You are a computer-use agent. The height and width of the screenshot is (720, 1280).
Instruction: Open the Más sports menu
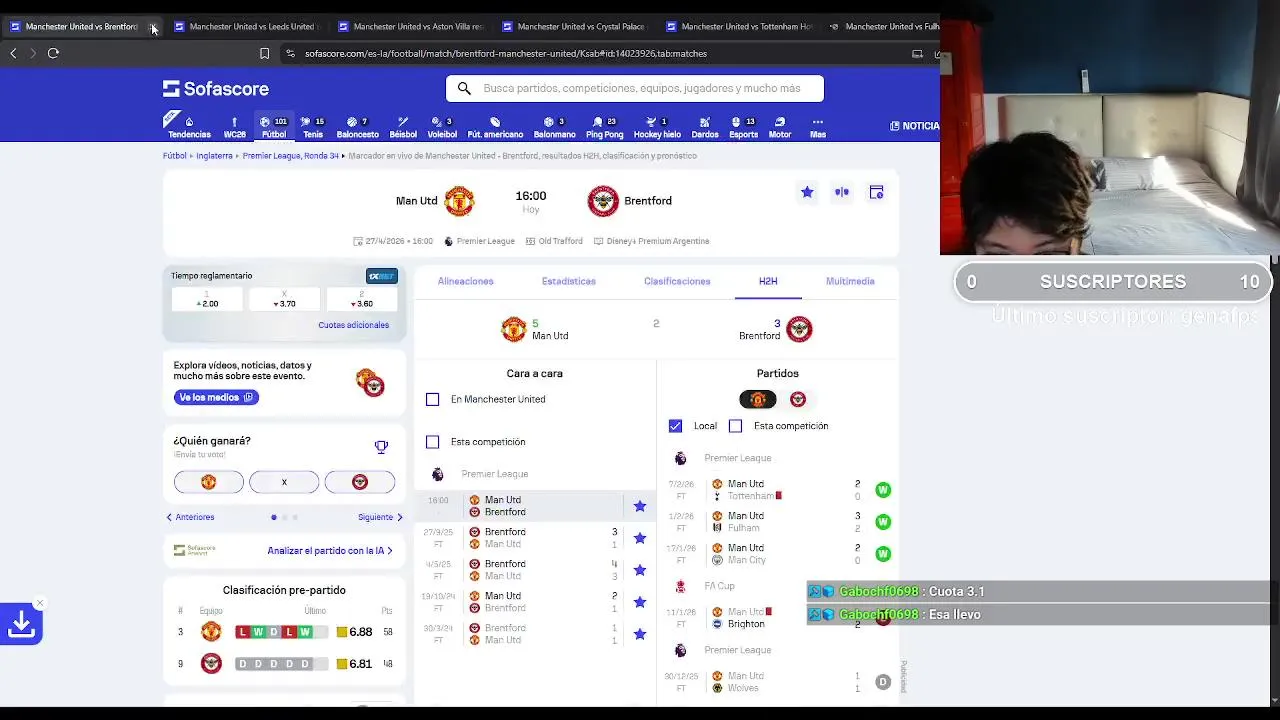click(818, 127)
